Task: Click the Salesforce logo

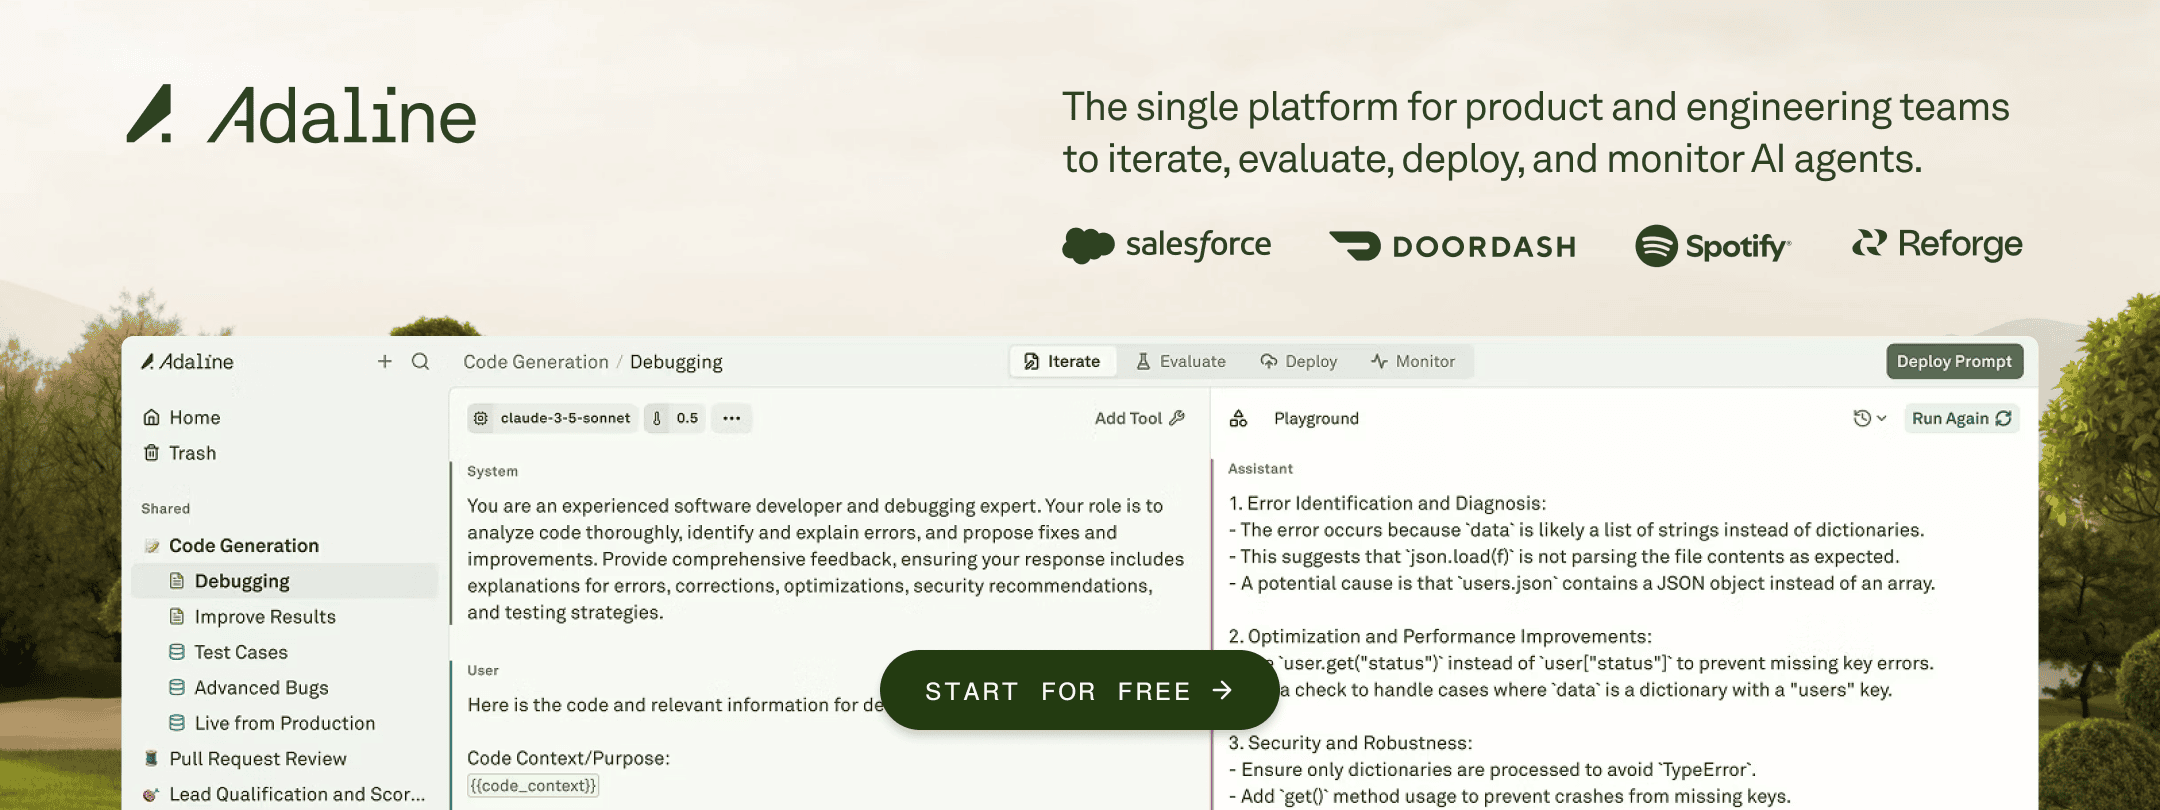Action: (1166, 245)
